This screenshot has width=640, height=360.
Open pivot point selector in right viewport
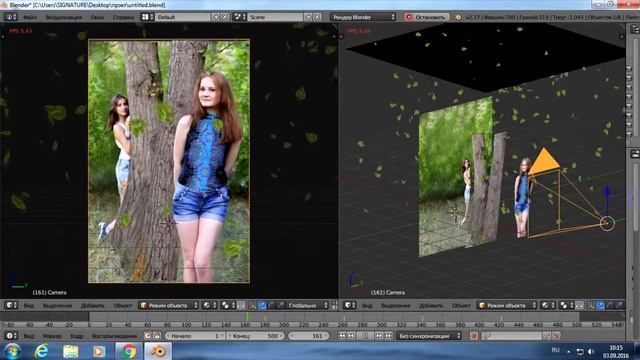(566, 305)
